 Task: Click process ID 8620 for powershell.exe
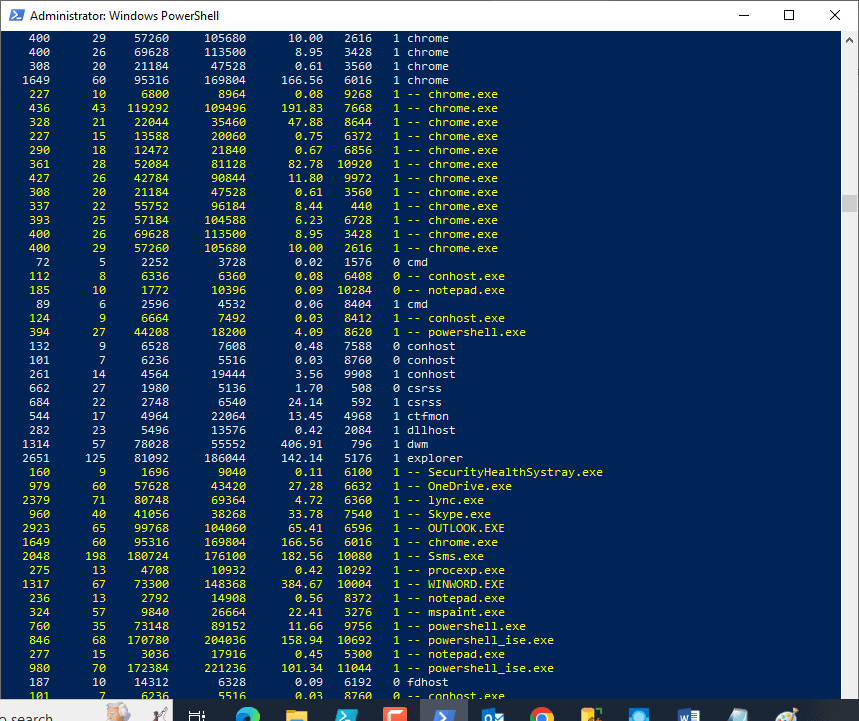click(358, 332)
